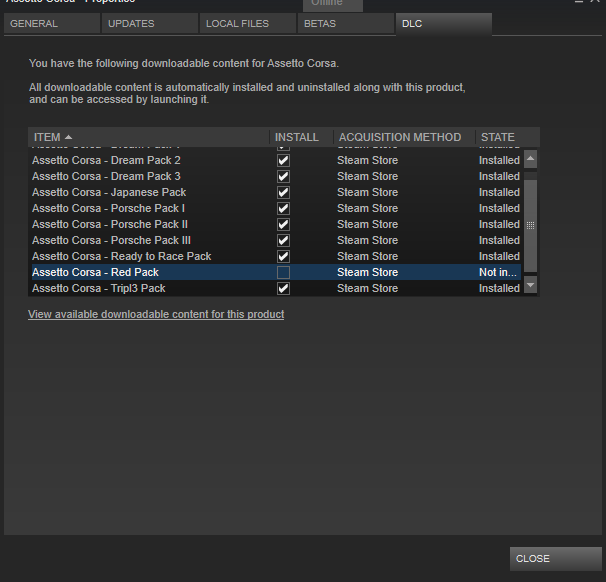The image size is (606, 582).
Task: Click the DLC list scrollbar thumb
Action: tap(531, 226)
